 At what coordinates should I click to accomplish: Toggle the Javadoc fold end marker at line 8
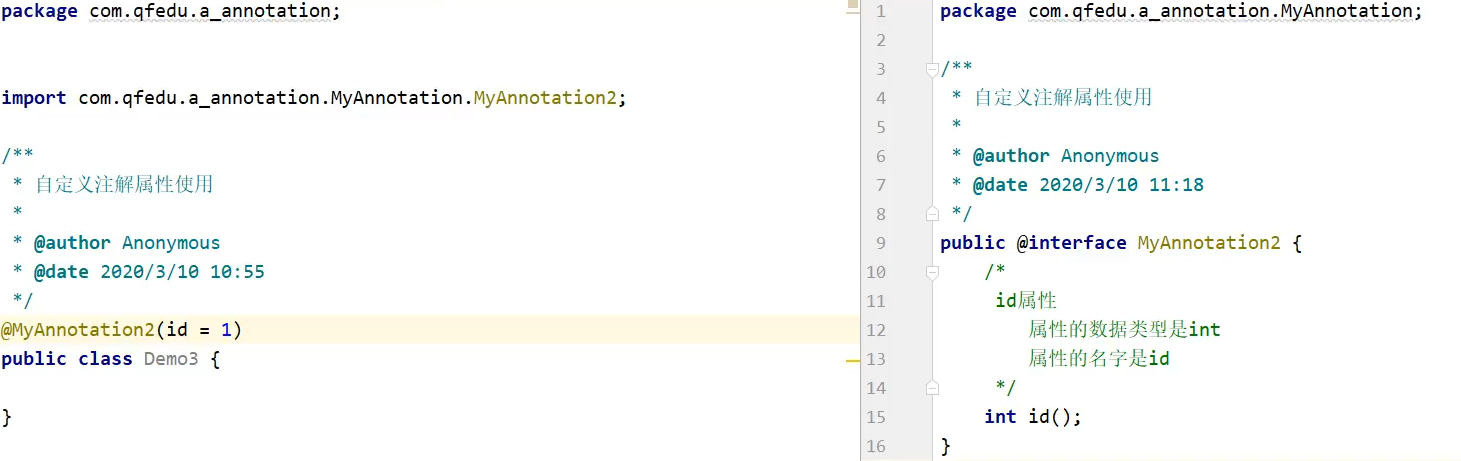[932, 213]
